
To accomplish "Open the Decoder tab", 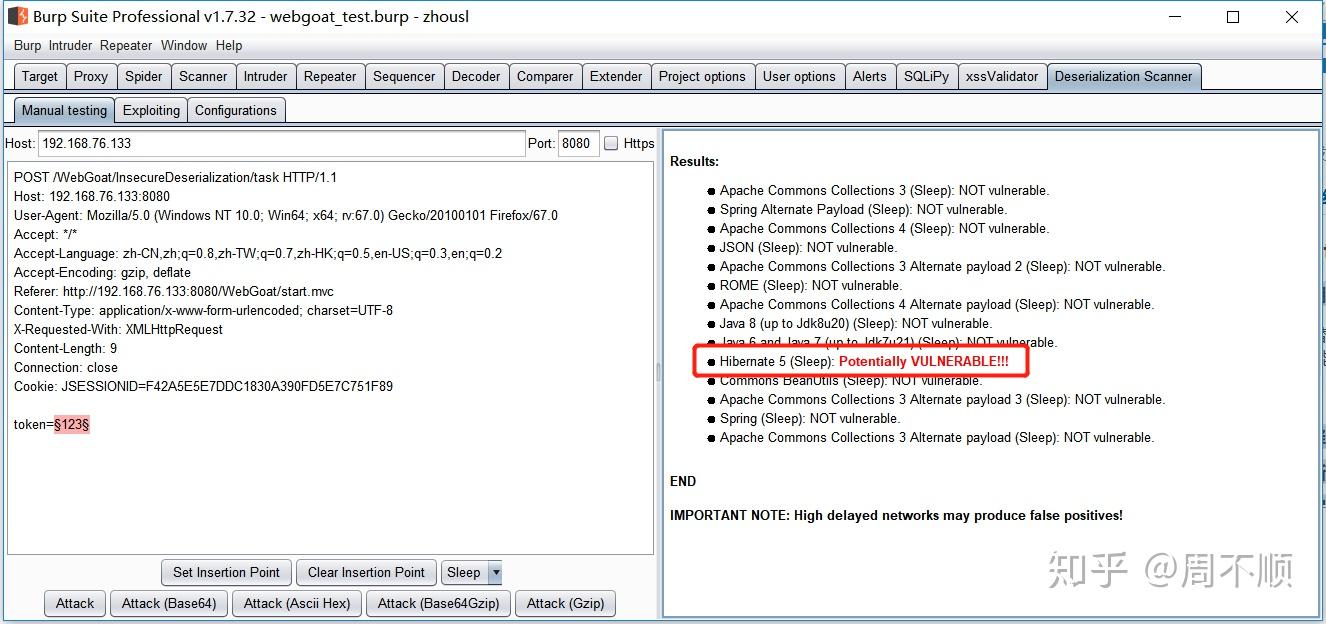I will pyautogui.click(x=476, y=75).
